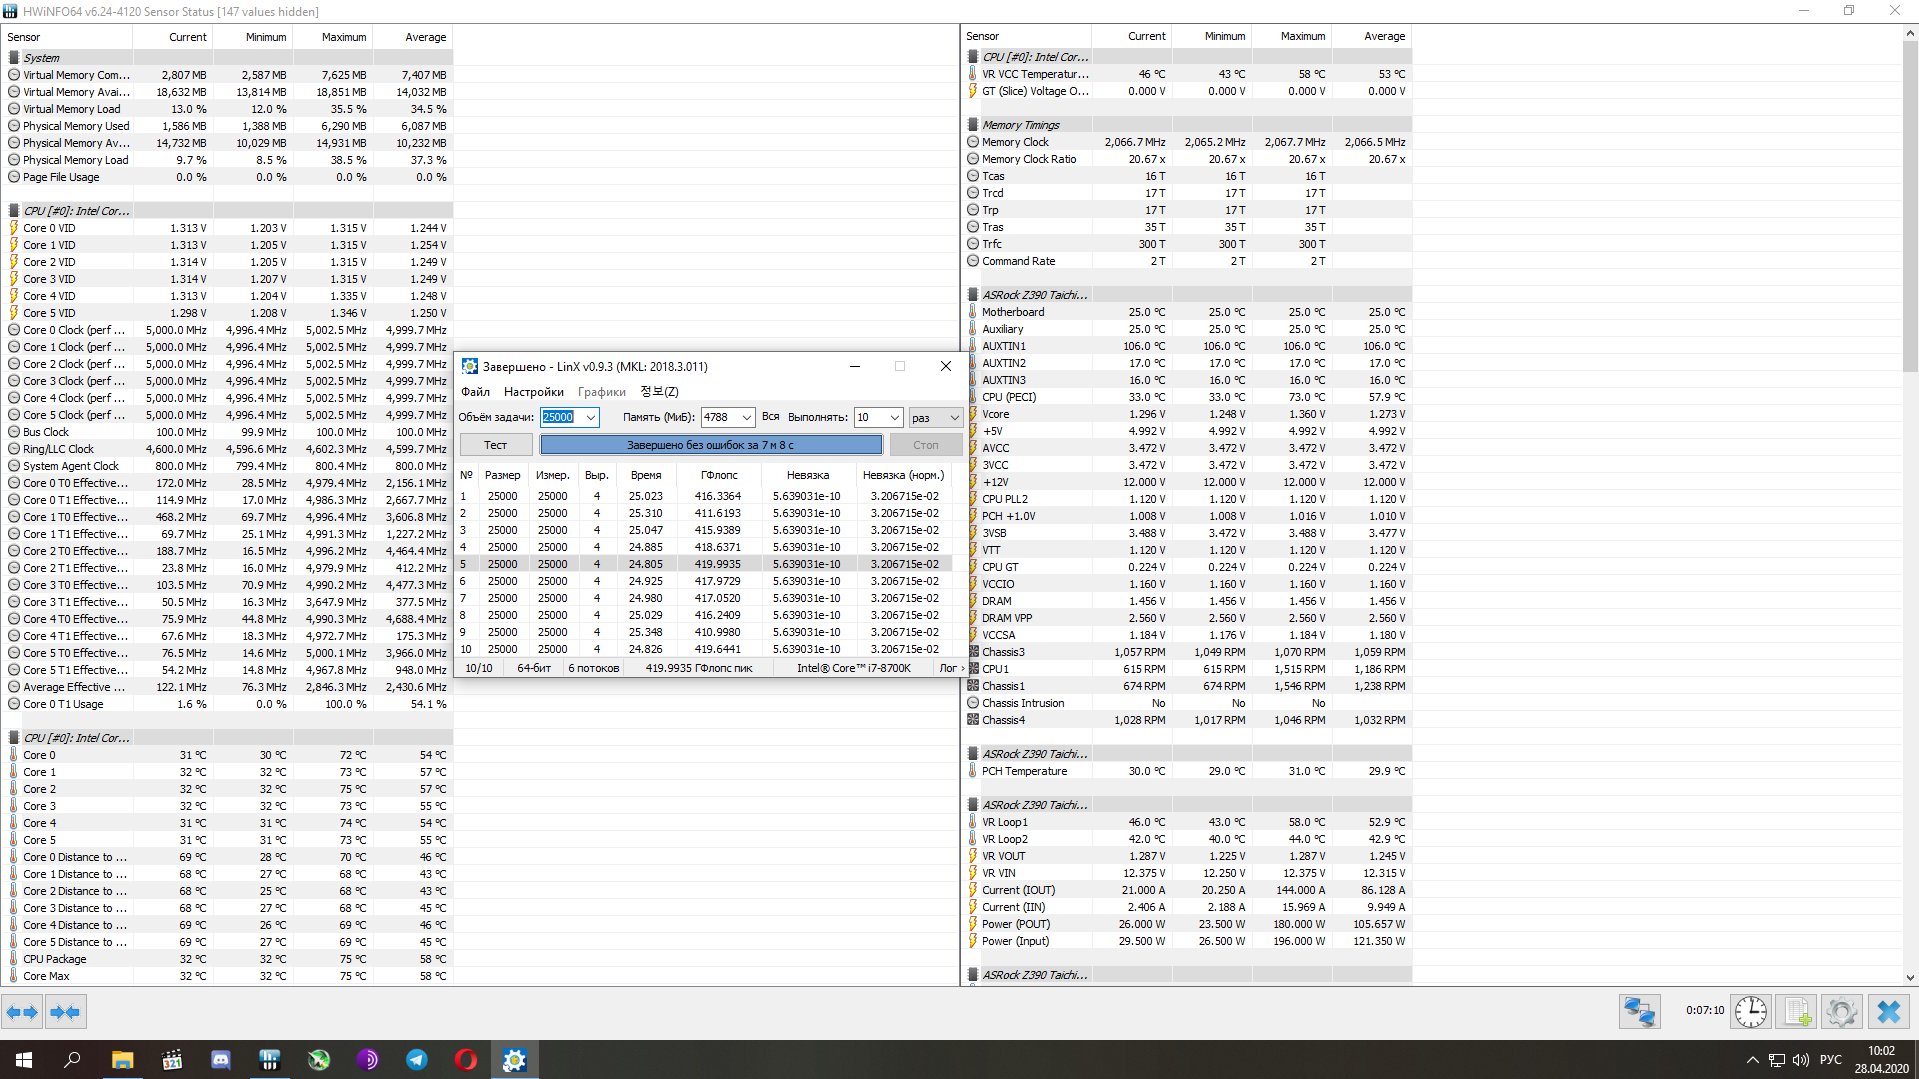Click the thermometer icon beside Motherboard
This screenshot has height=1079, width=1919.
point(973,312)
